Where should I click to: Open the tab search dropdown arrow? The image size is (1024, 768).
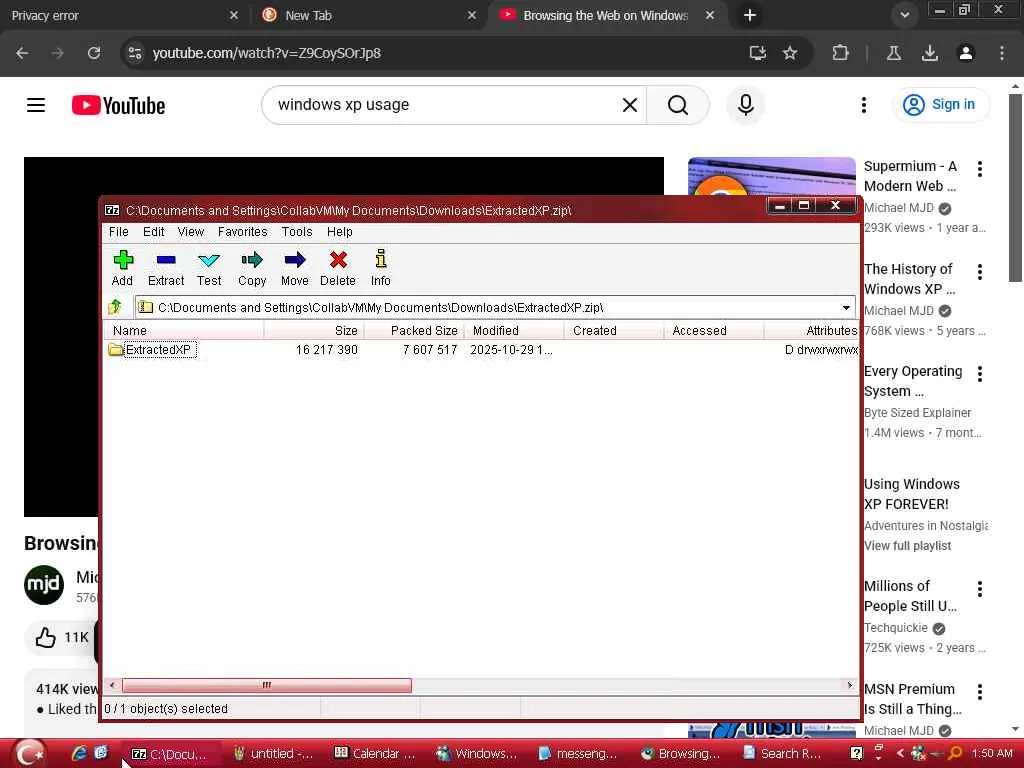pos(904,15)
